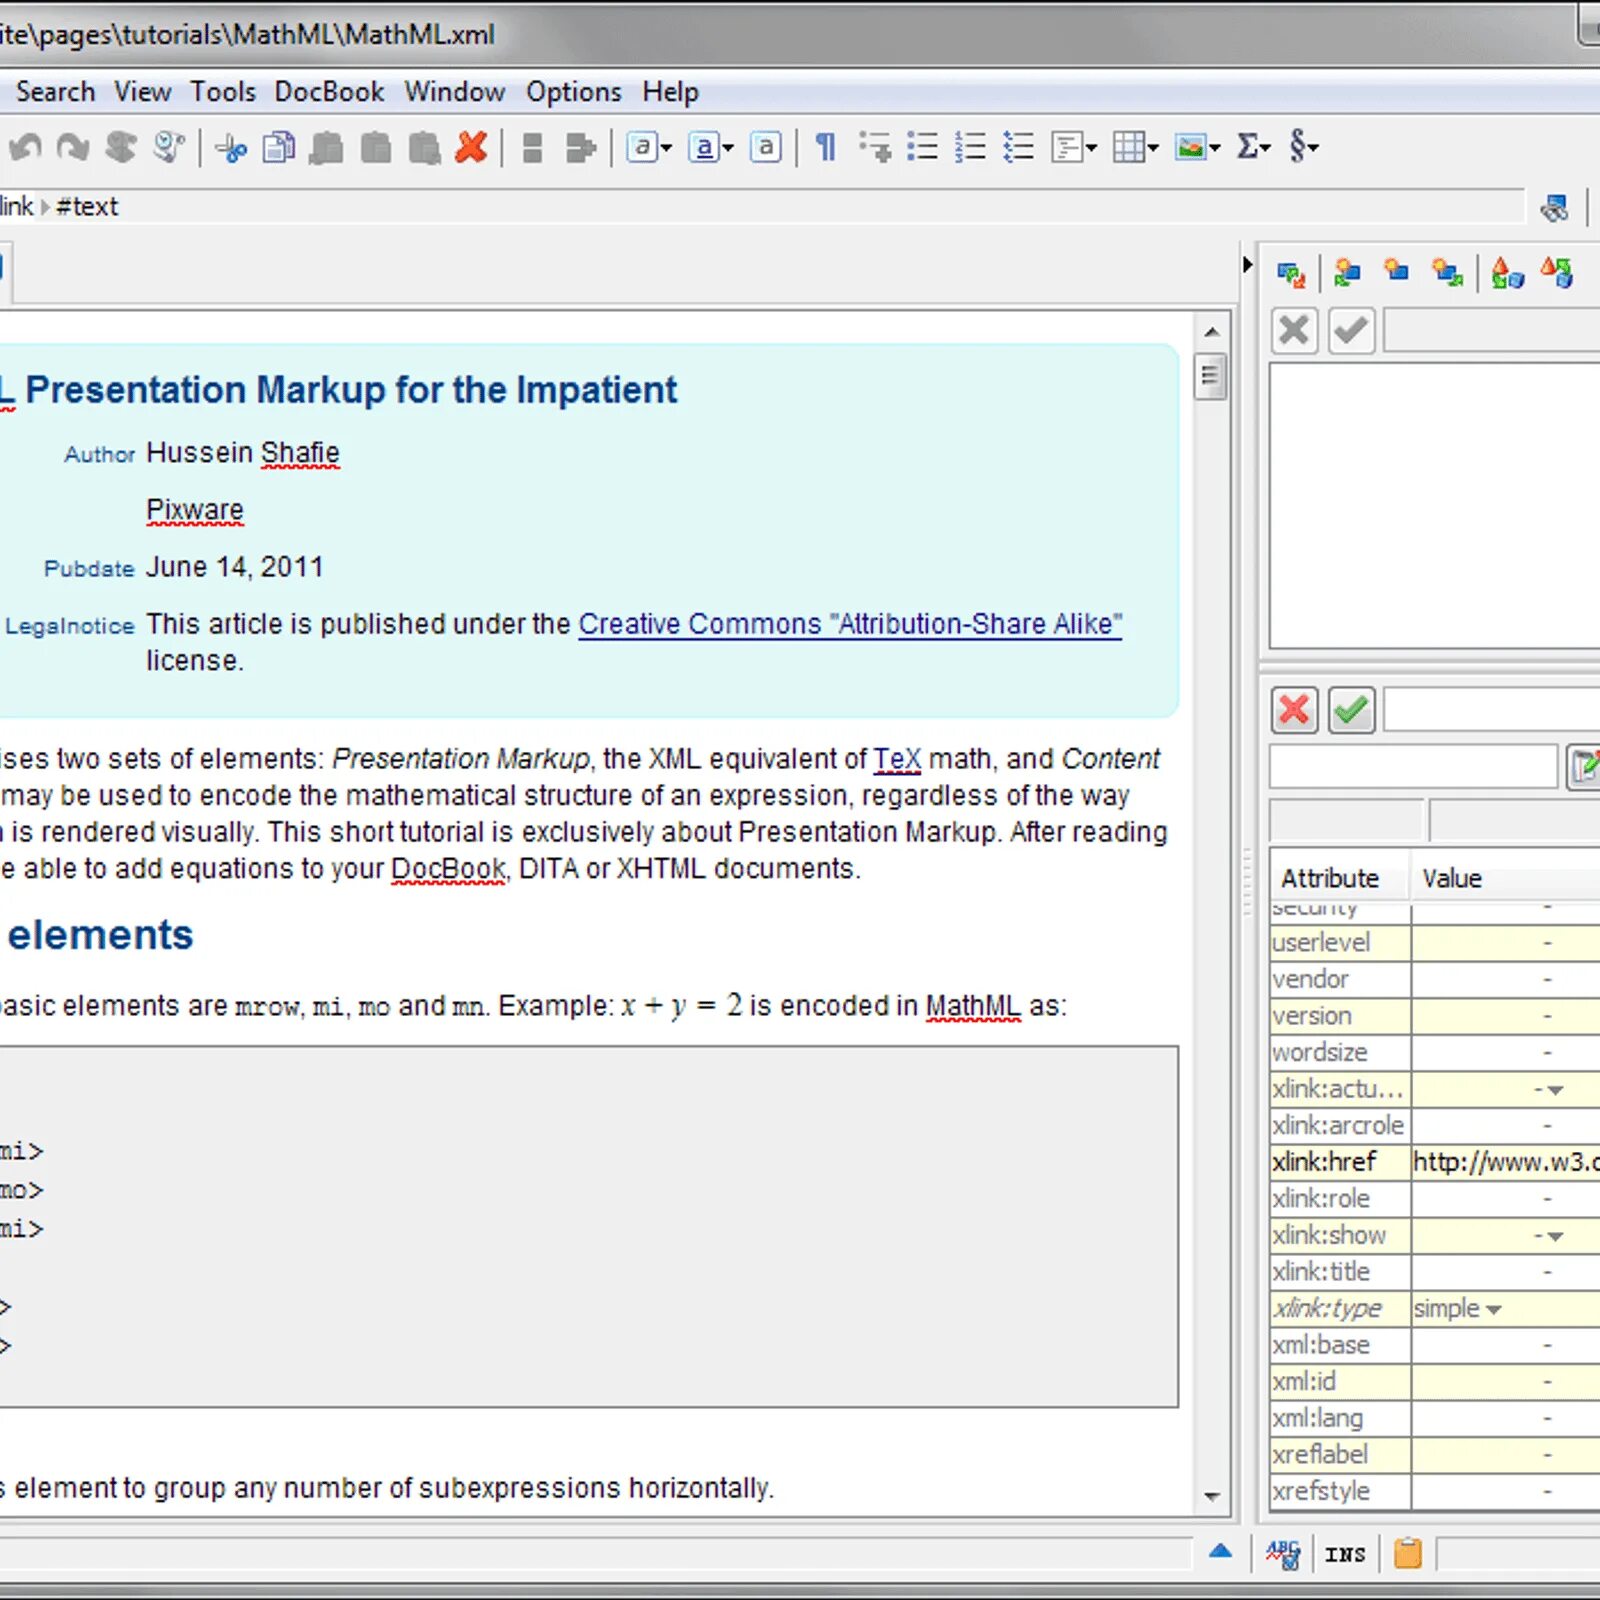Click the second Edit tool panel icon
Screen dimensions: 1600x1600
(1347, 273)
